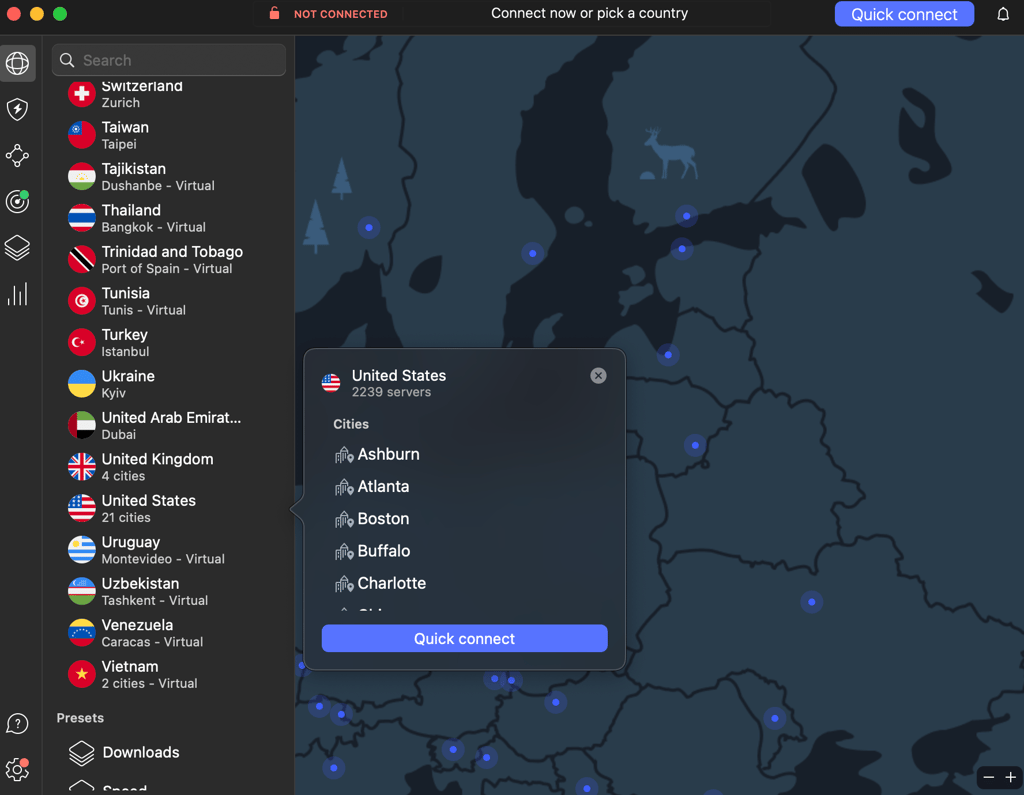Zoom out the map with minus
This screenshot has height=795, width=1024.
[x=989, y=777]
